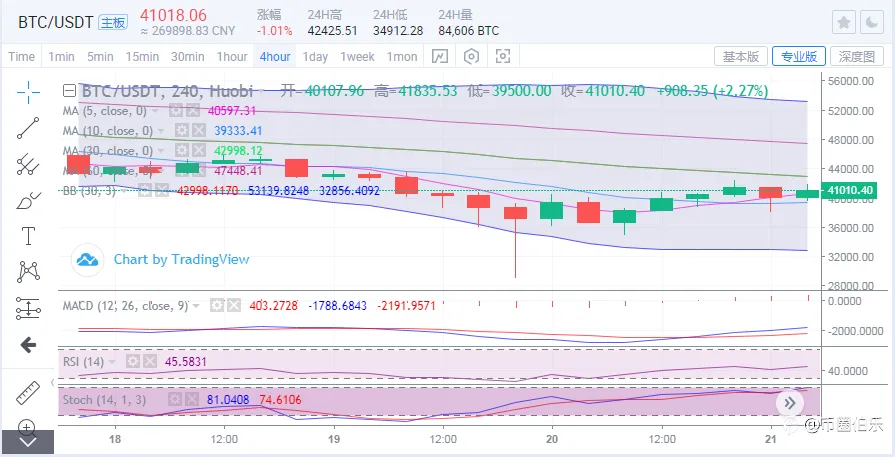Add BTC/USDT to favorites with star icon

pyautogui.click(x=844, y=23)
